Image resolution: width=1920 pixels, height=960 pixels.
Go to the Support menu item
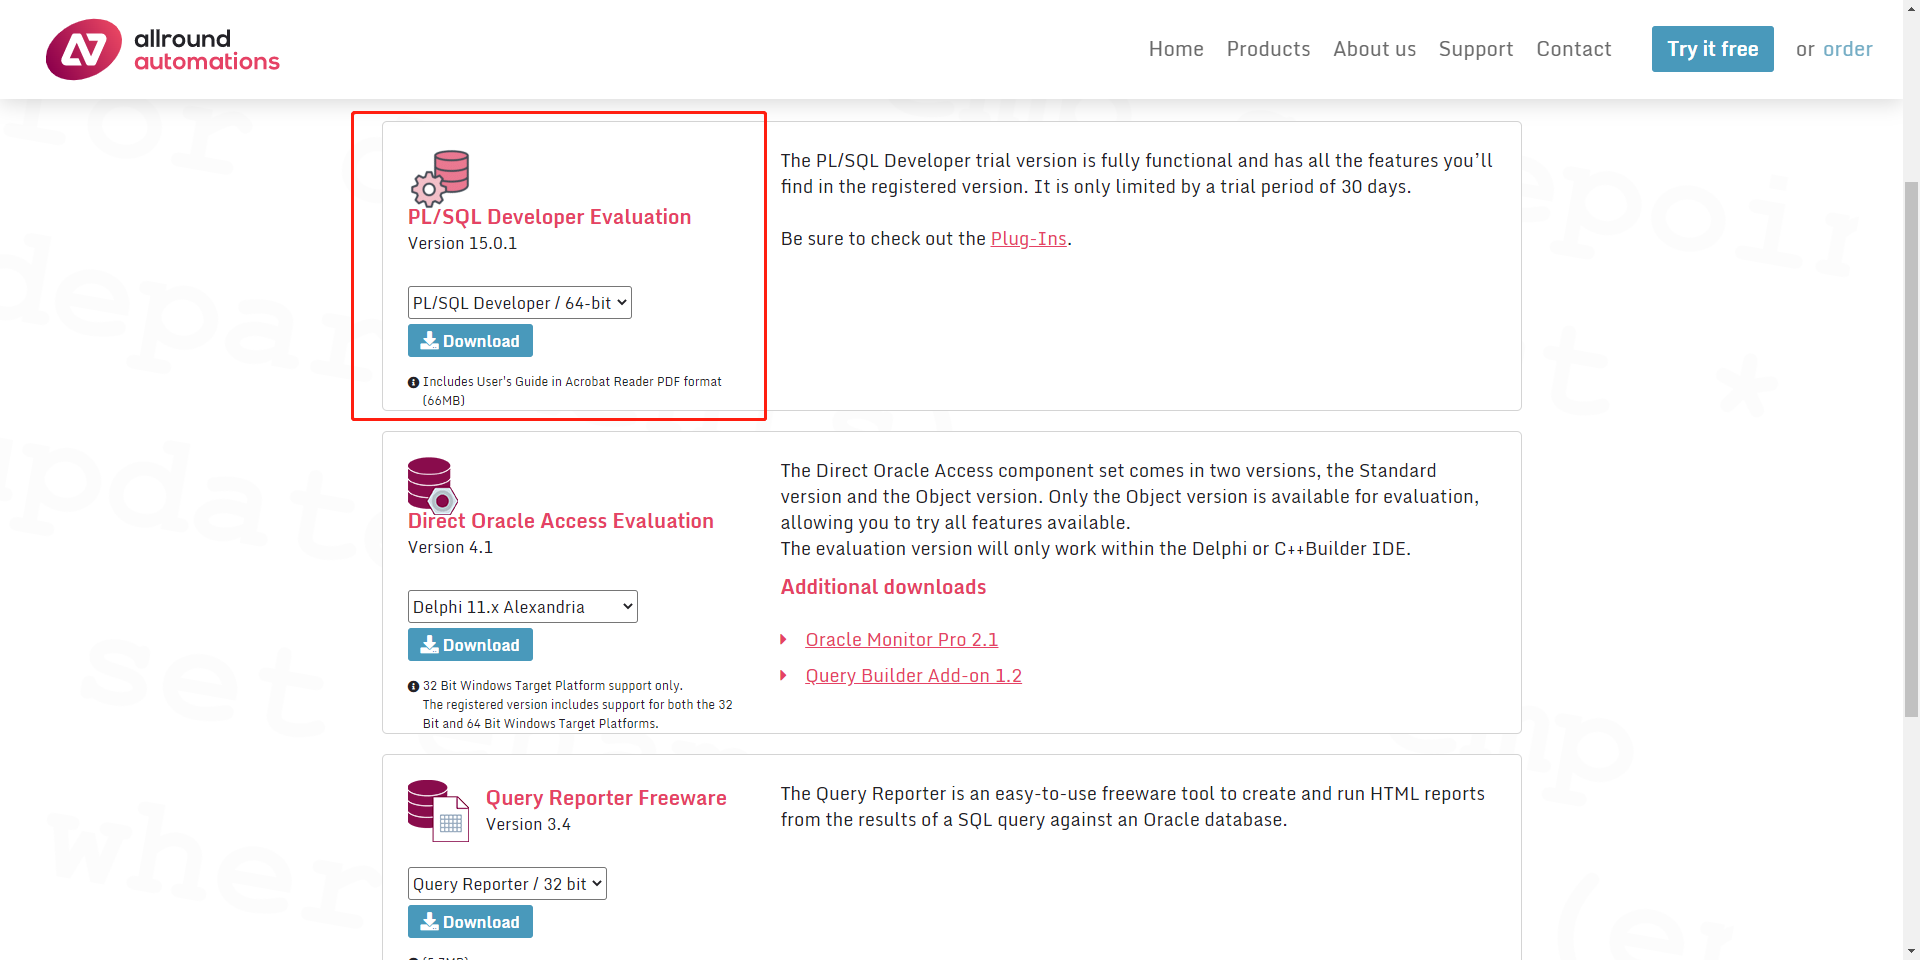(x=1475, y=49)
